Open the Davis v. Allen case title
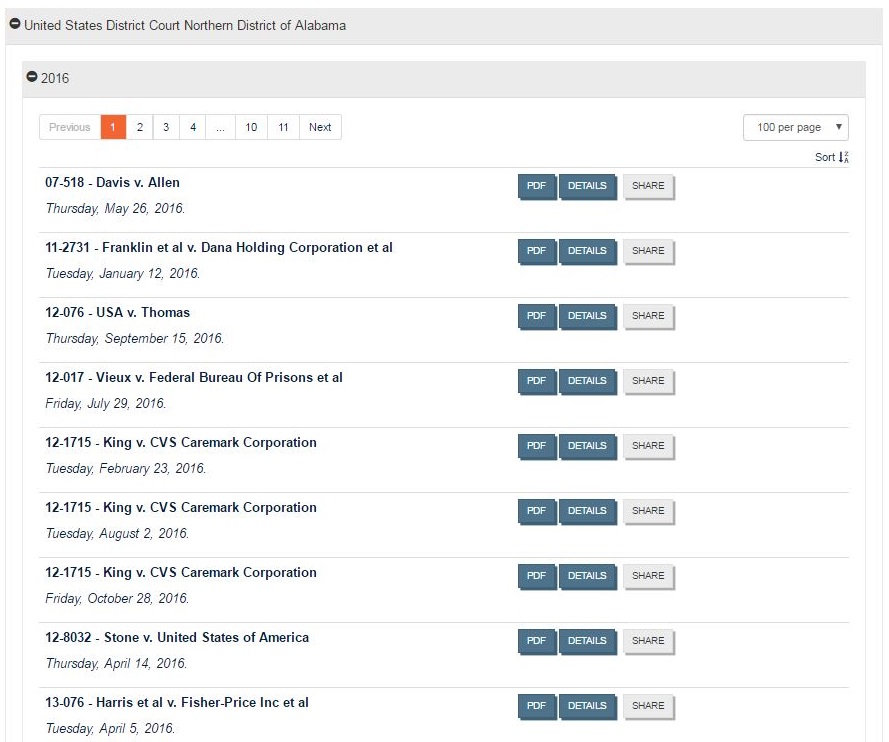 [112, 183]
